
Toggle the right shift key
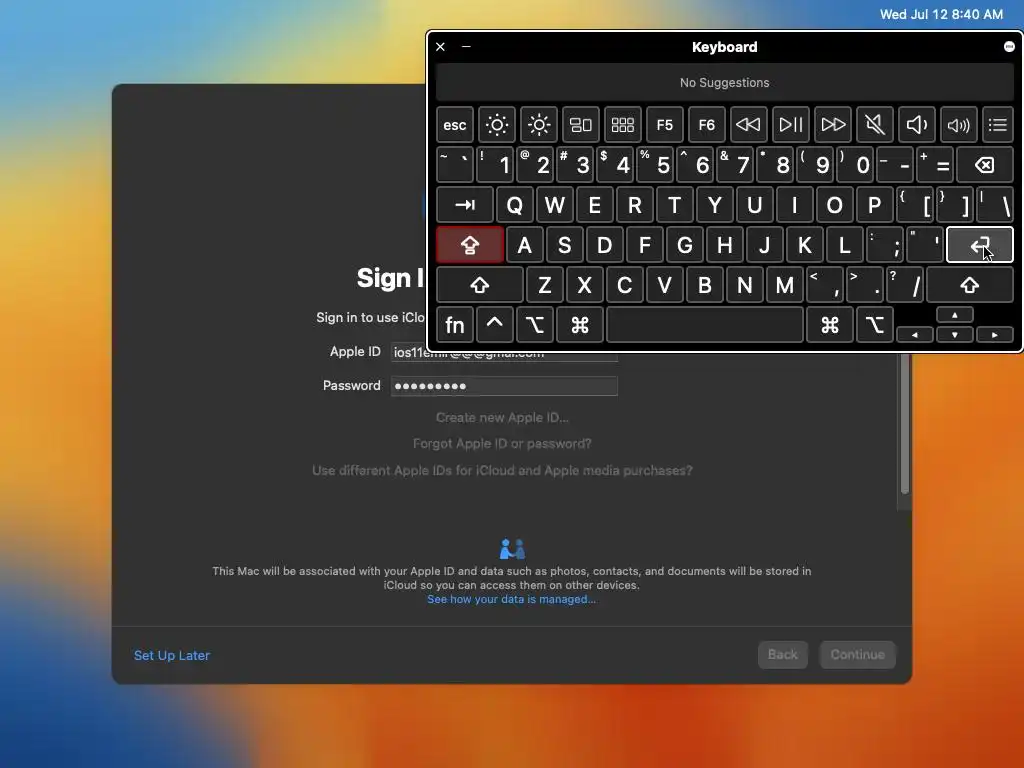tap(970, 285)
